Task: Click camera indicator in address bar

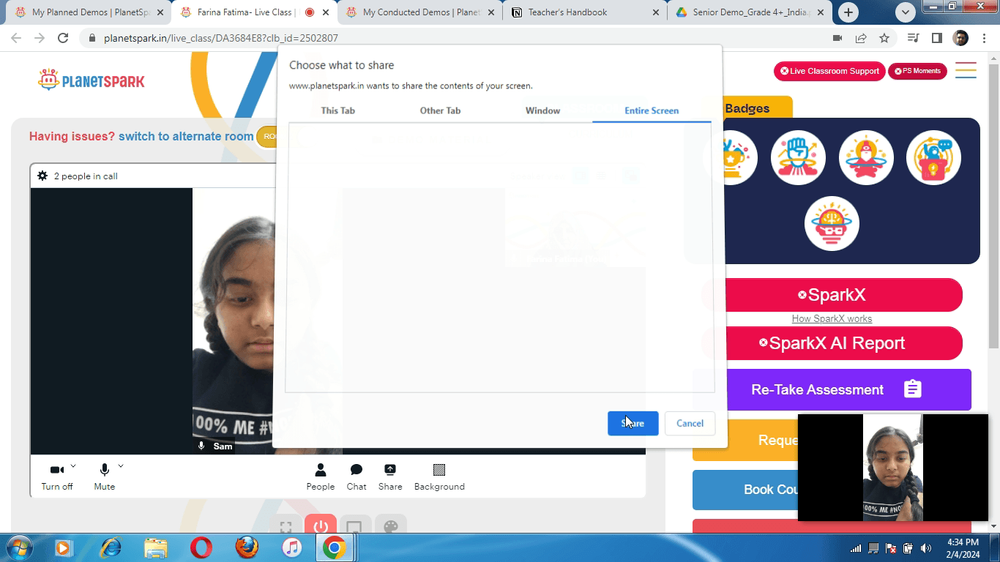Action: [x=837, y=38]
